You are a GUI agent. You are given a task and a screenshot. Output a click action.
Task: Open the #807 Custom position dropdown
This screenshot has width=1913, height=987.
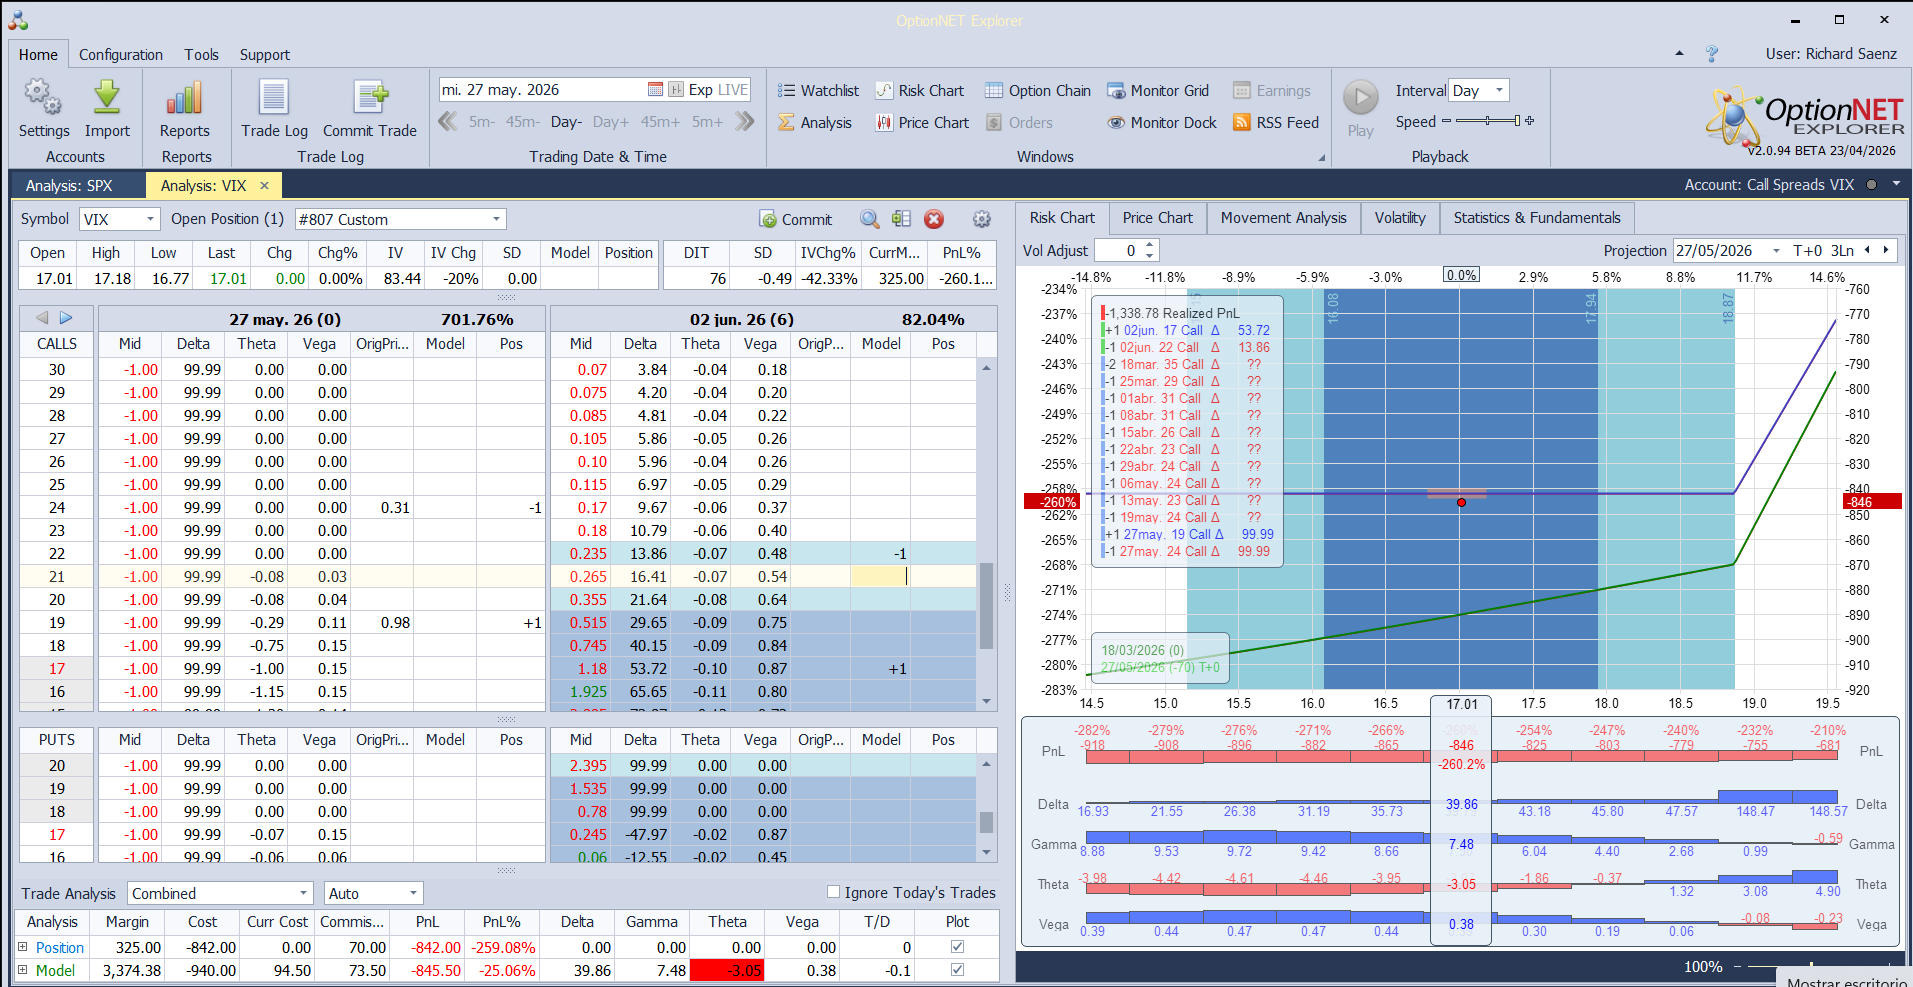click(496, 219)
